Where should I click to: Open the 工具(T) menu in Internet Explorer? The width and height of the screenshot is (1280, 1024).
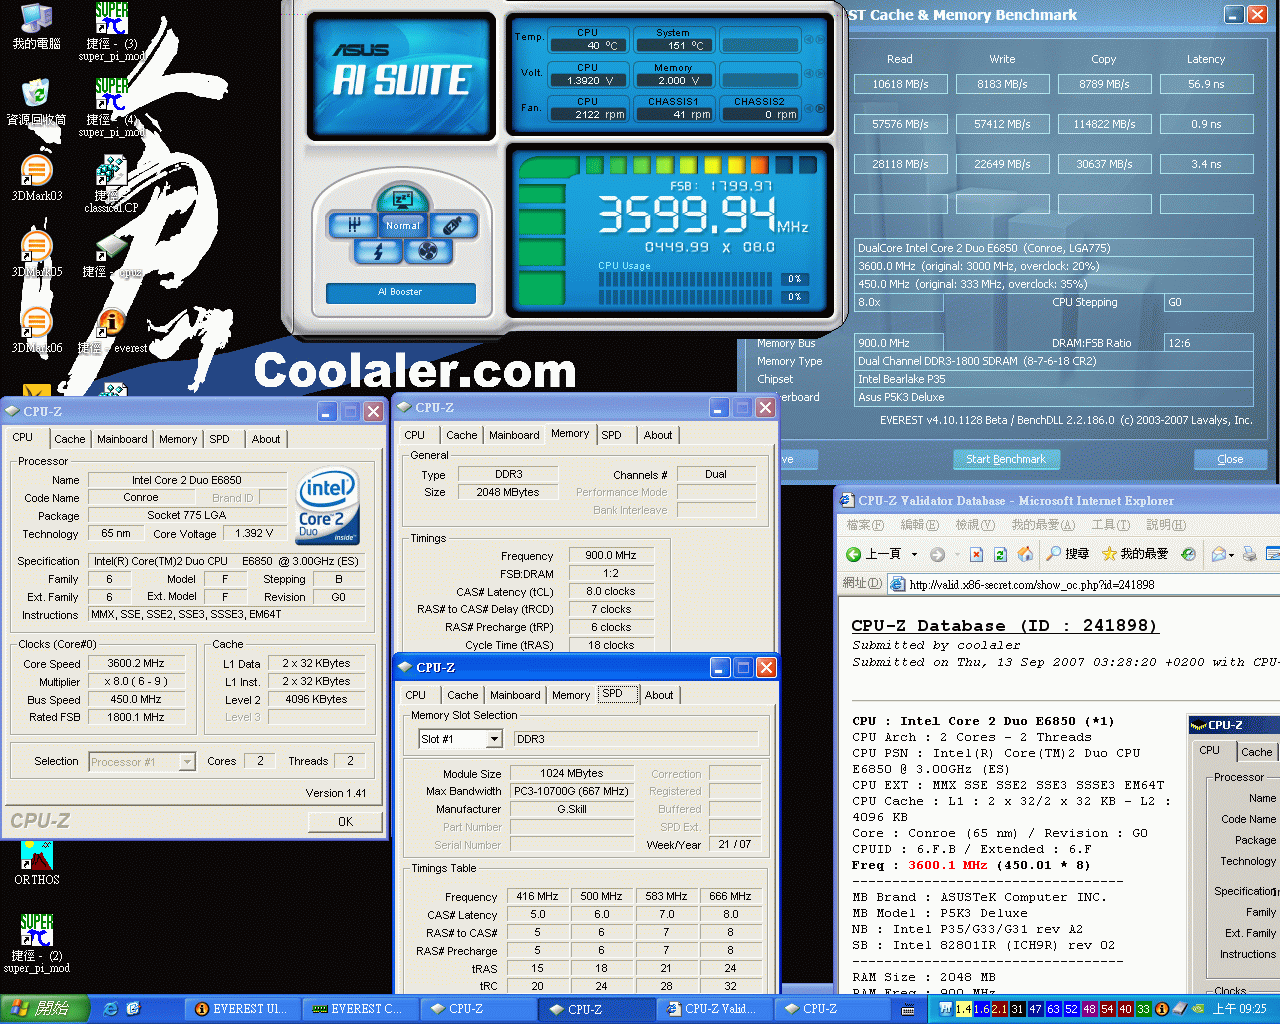point(1110,525)
